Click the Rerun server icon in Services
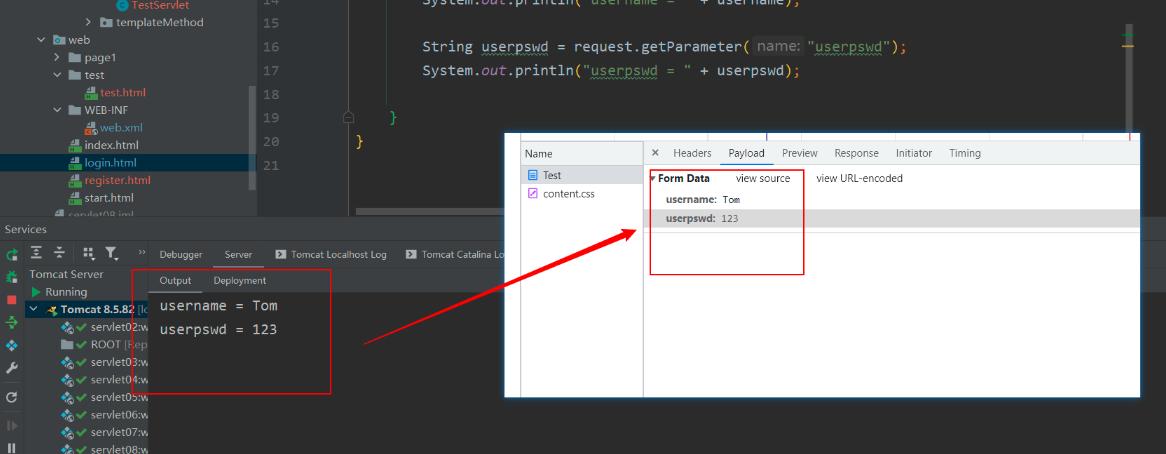1166x454 pixels. click(x=12, y=255)
